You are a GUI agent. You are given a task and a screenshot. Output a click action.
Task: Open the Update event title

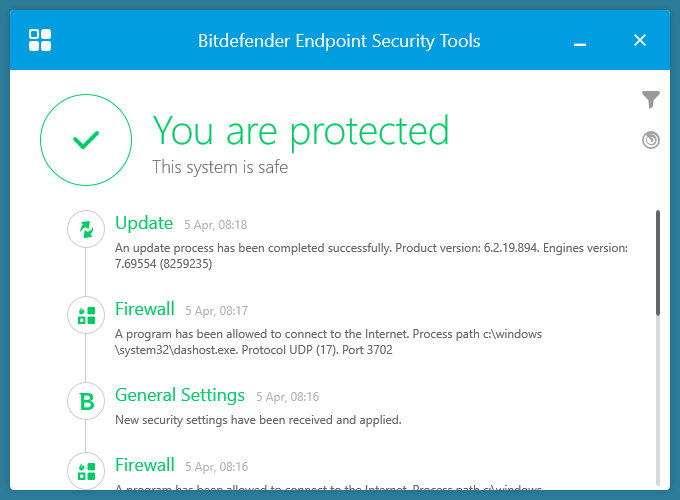144,223
